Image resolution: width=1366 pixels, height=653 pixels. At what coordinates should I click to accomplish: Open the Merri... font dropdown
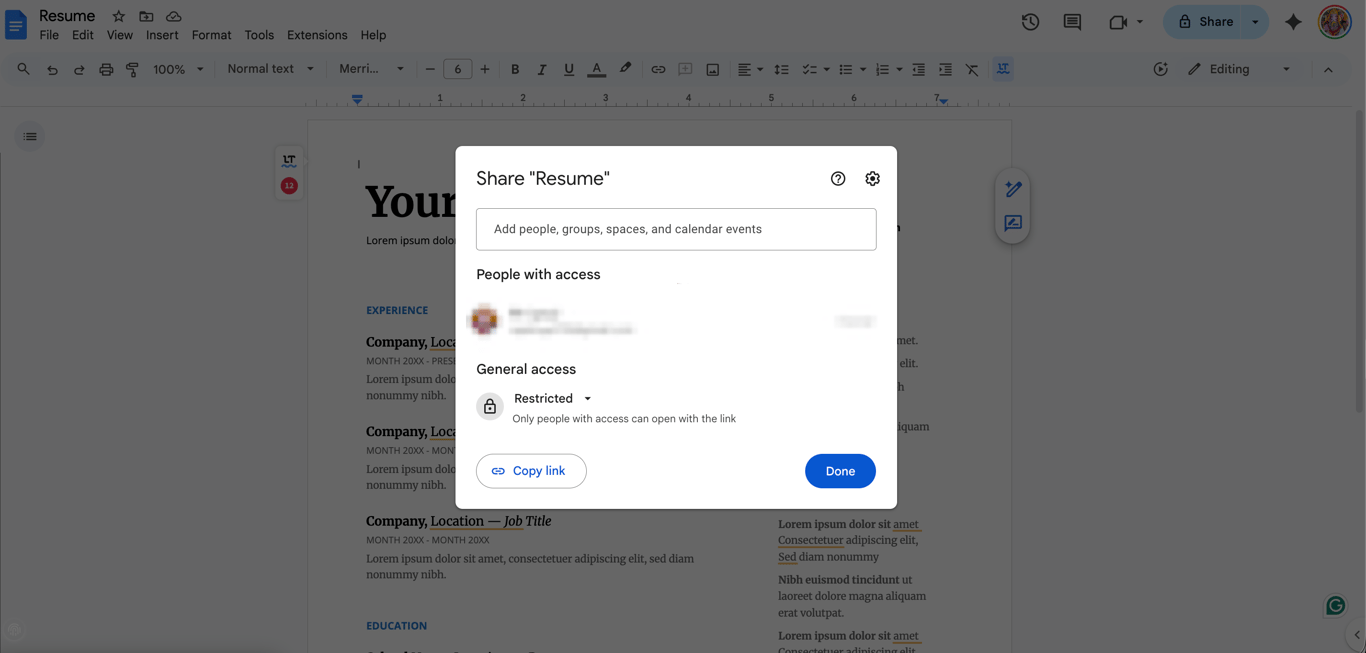[371, 69]
